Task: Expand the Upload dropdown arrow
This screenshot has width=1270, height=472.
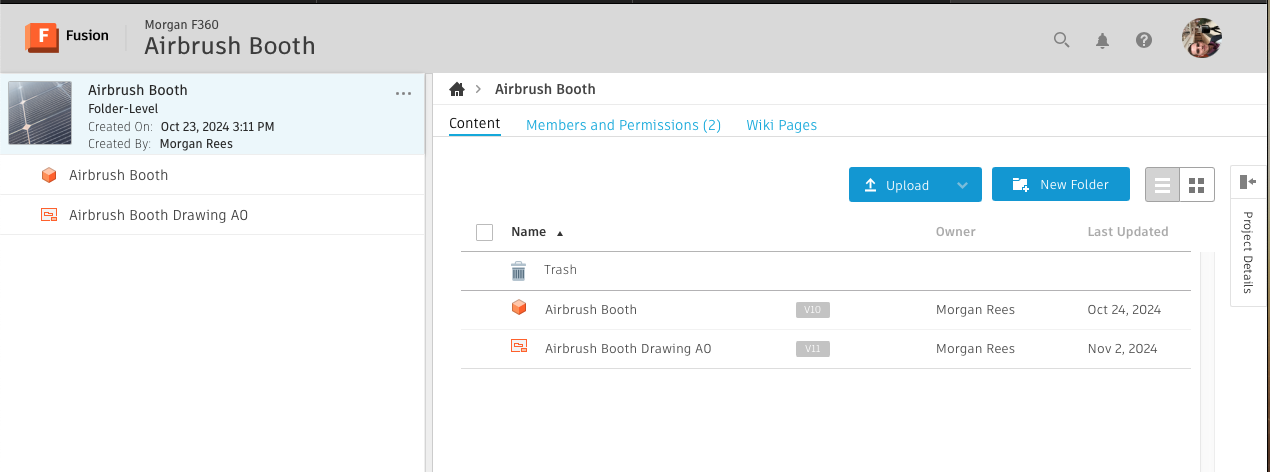Action: pos(962,185)
